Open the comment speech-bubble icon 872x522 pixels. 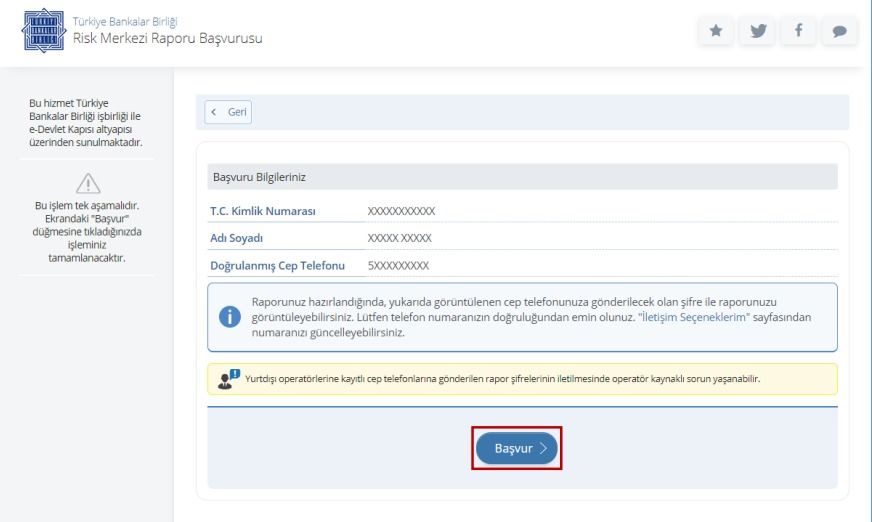839,30
